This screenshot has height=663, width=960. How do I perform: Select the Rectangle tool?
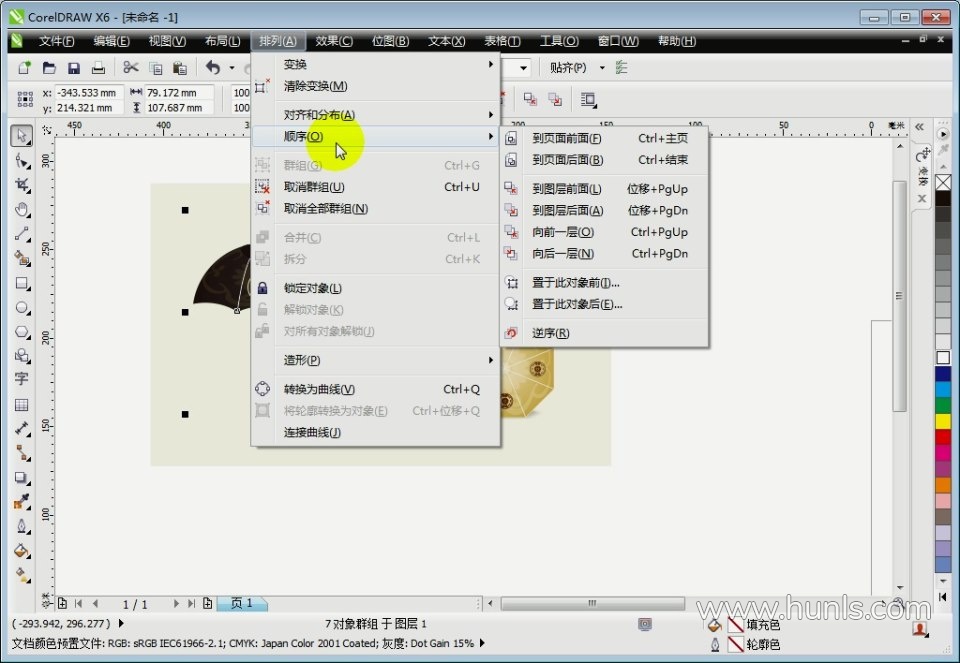(22, 283)
